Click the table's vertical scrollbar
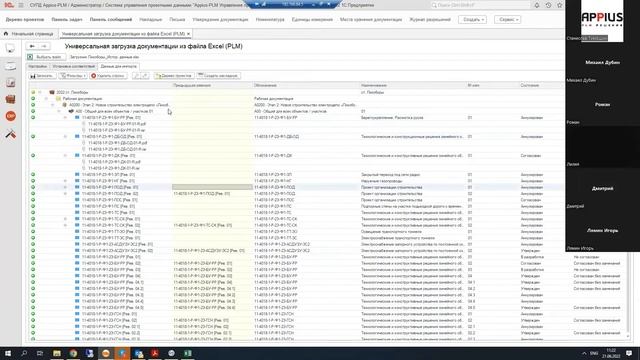Screen dimensions: 640x360 click(x=628, y=294)
